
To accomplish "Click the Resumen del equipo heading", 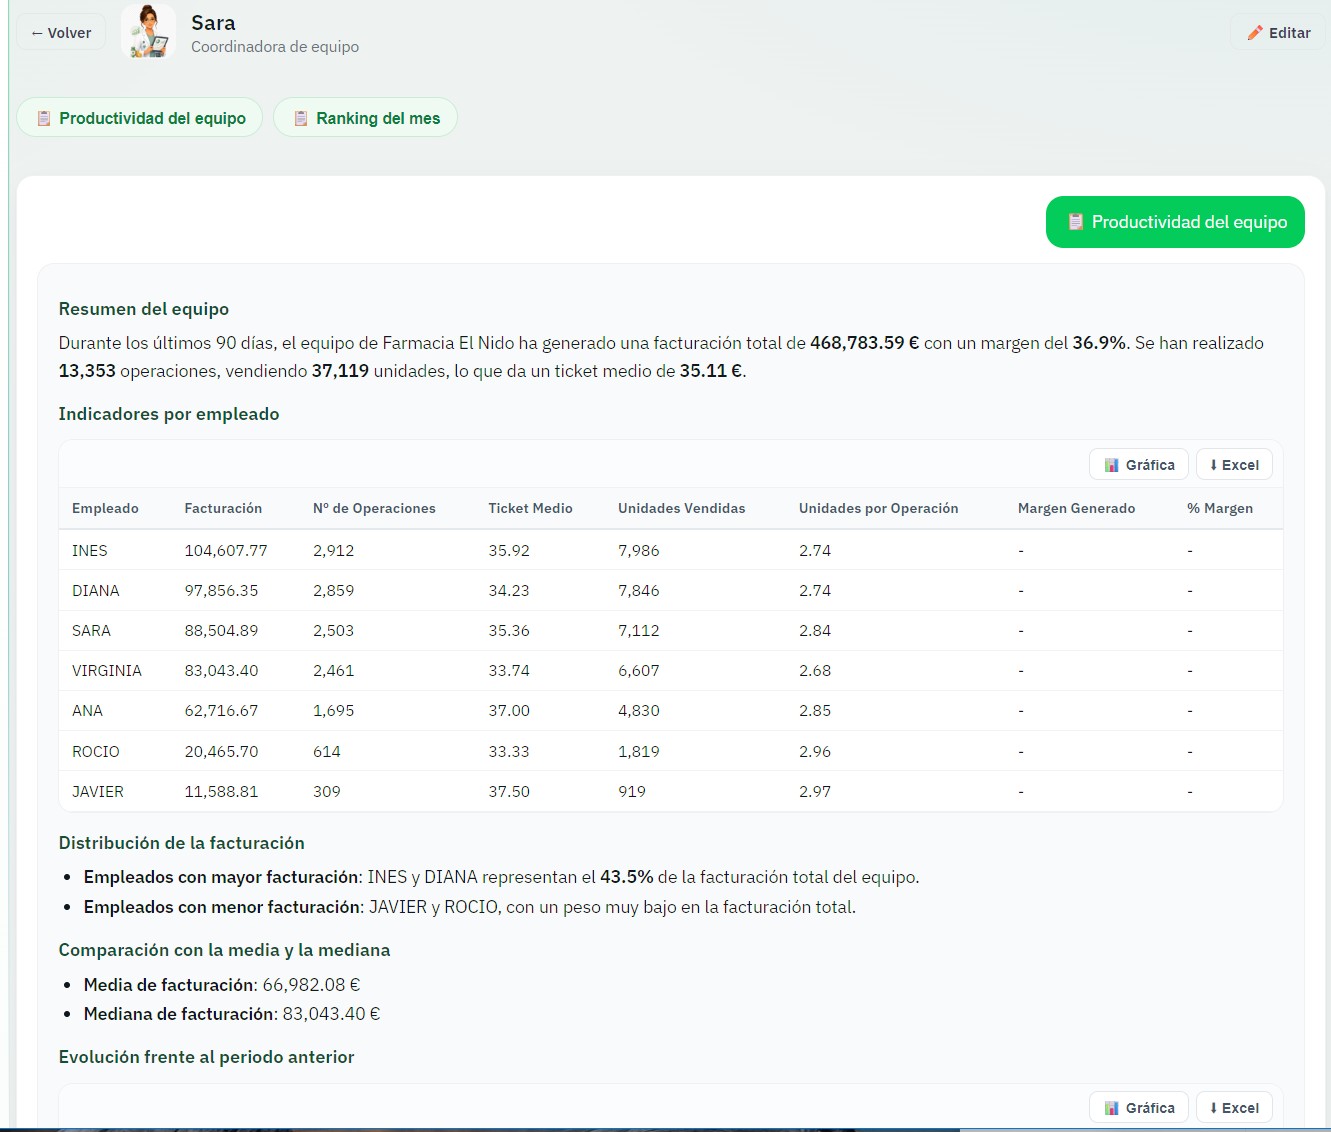I will tap(144, 309).
